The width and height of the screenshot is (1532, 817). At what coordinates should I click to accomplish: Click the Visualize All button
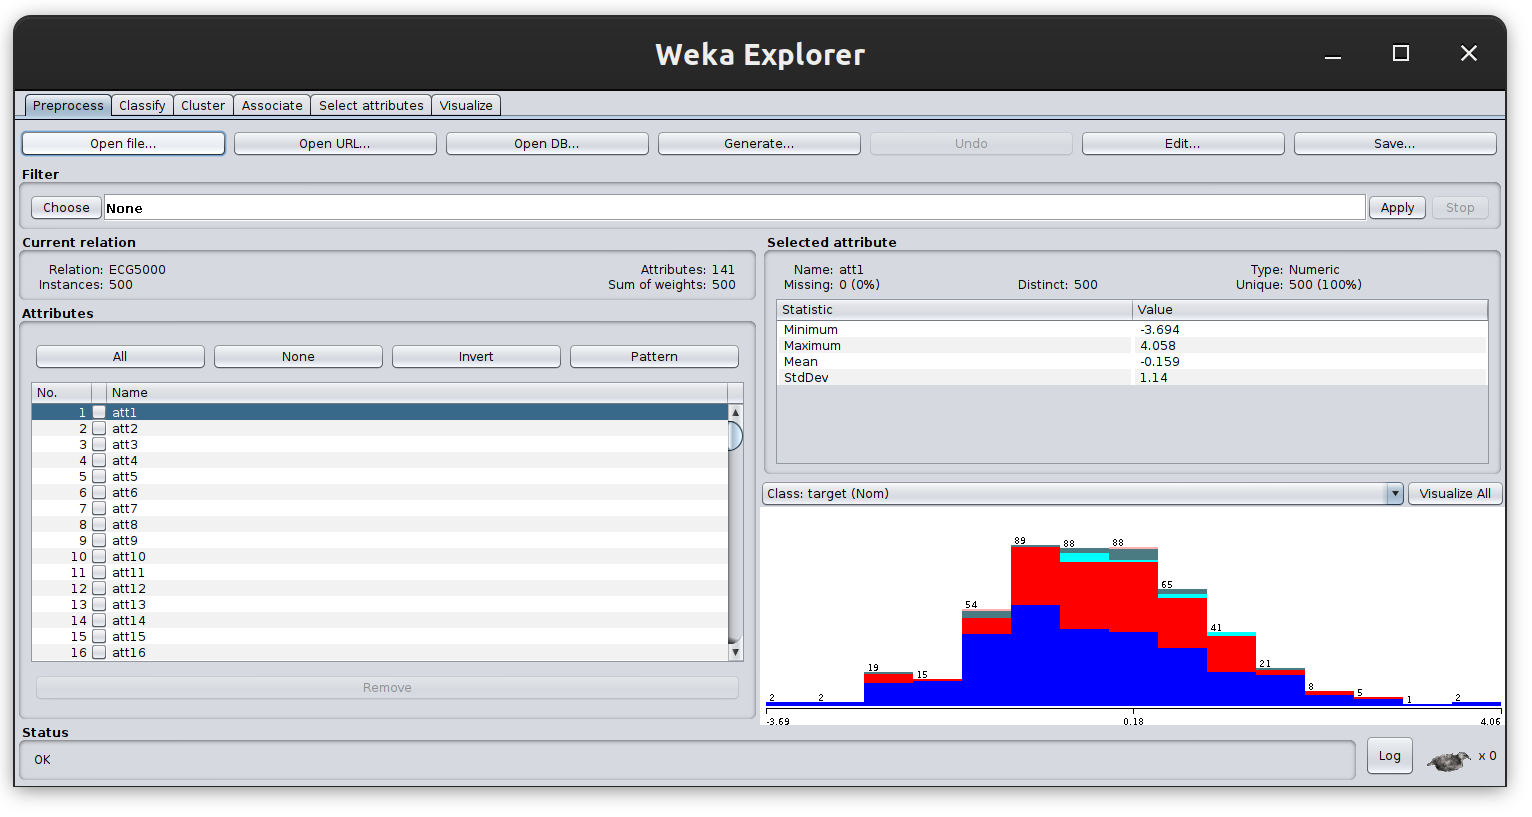tap(1455, 493)
